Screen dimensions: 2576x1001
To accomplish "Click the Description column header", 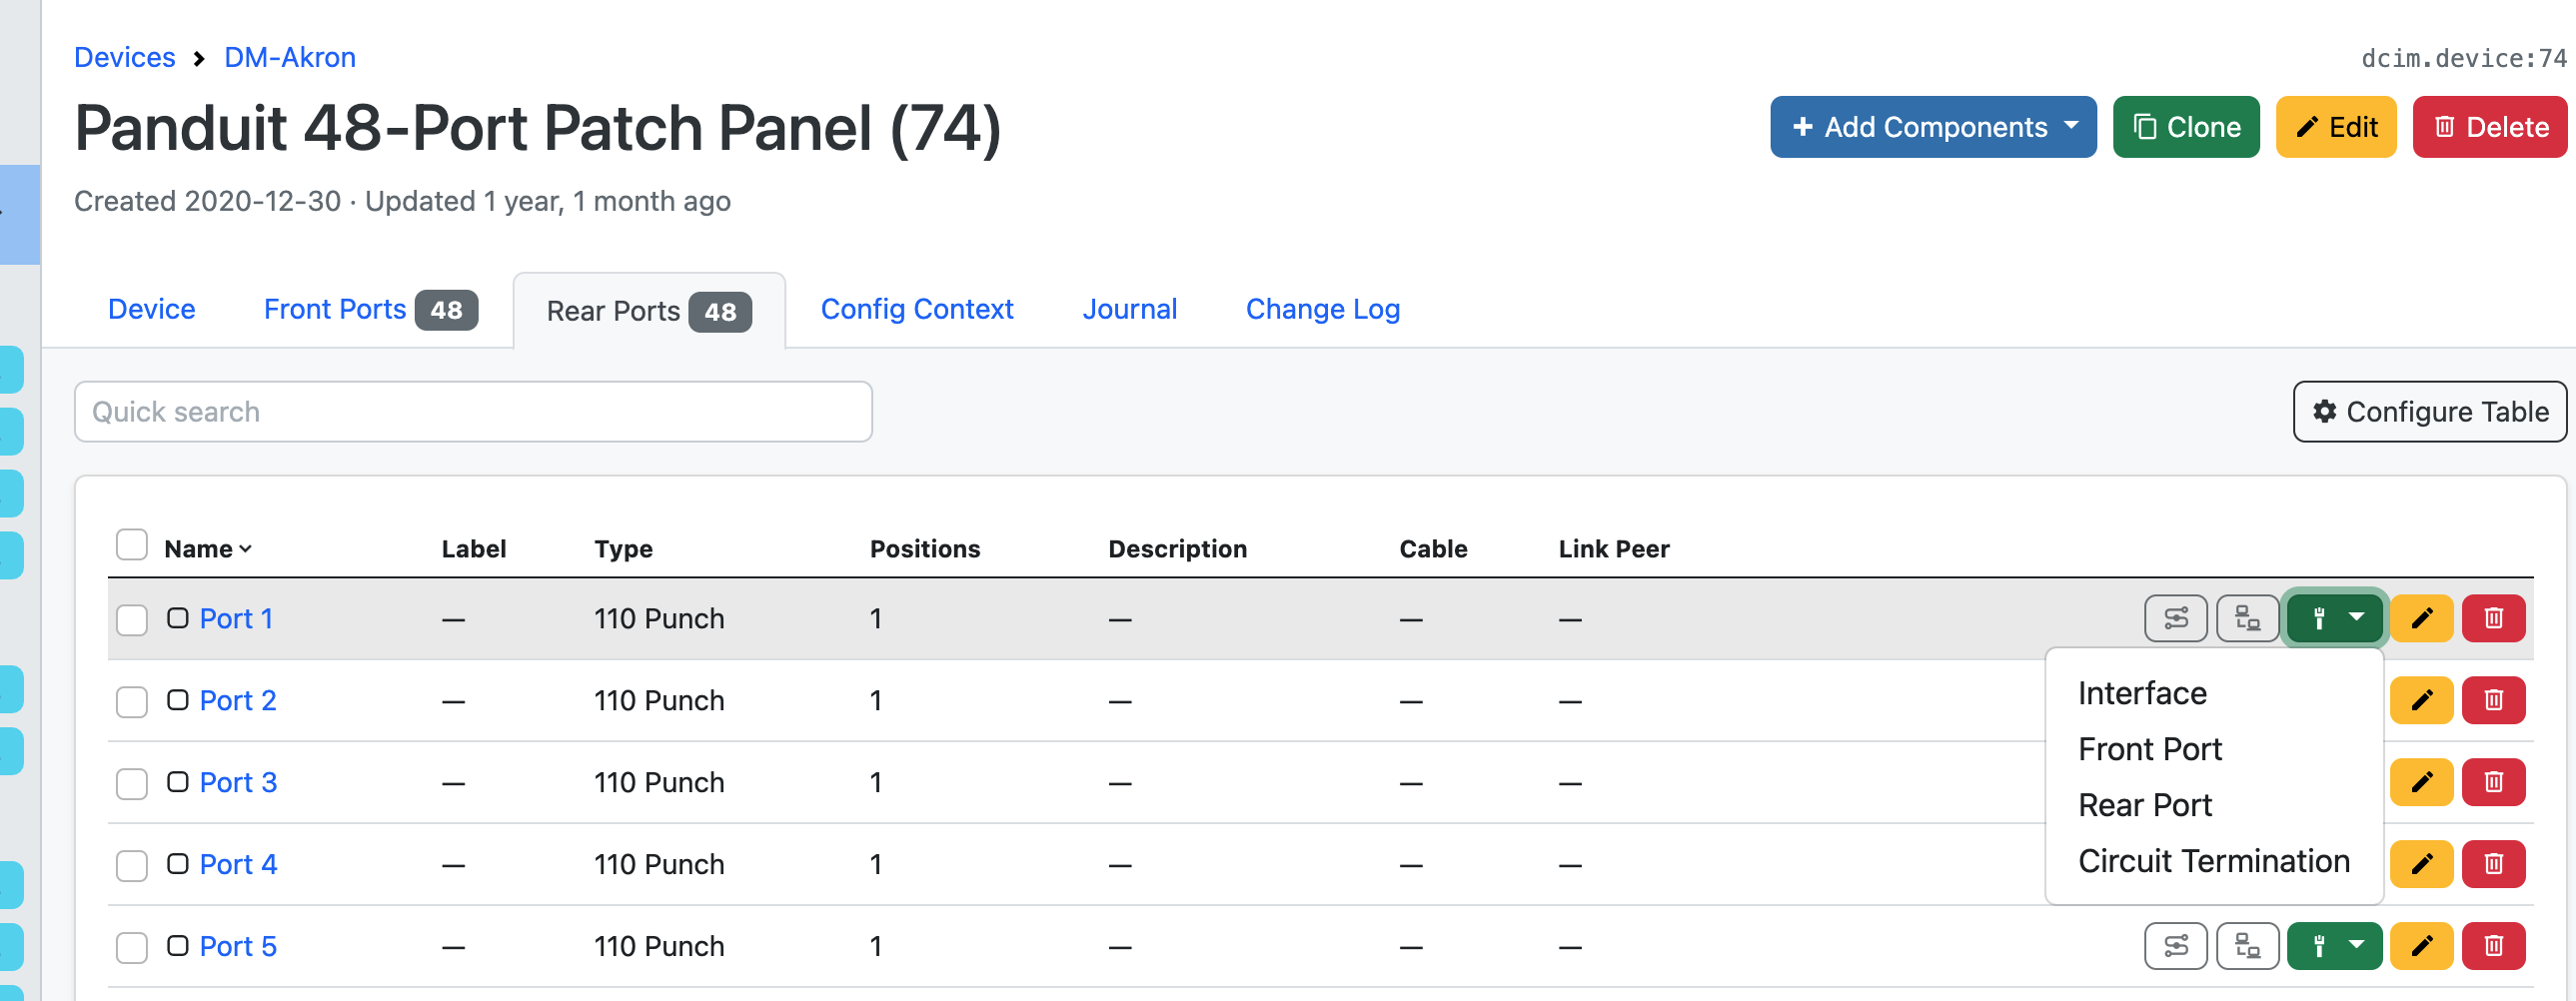I will (1177, 549).
